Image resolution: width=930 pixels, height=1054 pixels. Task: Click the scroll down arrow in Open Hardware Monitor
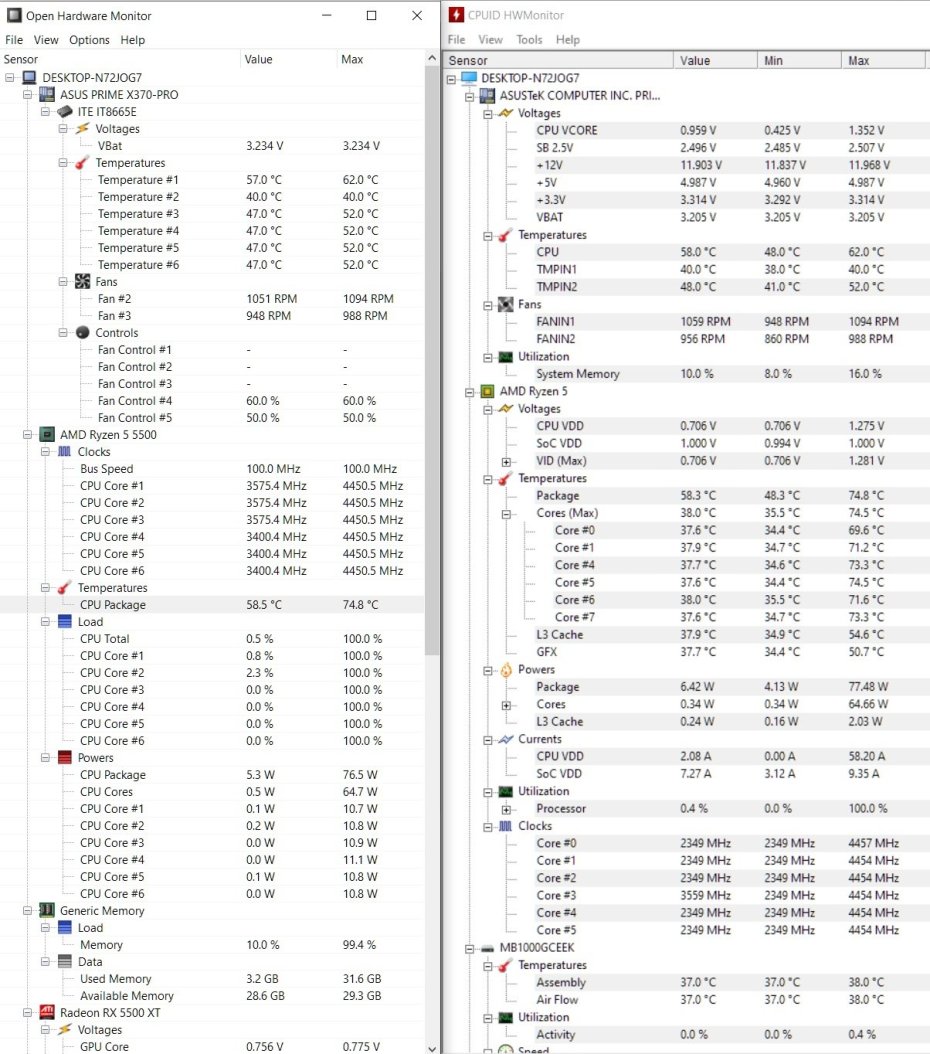pos(431,1047)
